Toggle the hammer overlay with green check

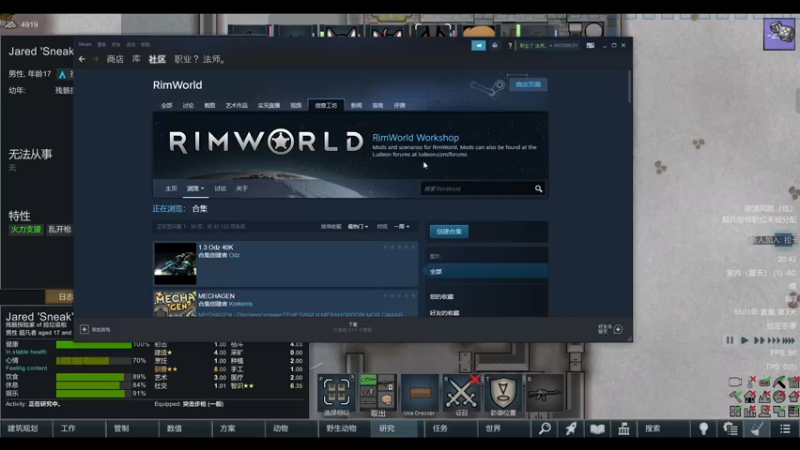[x=735, y=396]
